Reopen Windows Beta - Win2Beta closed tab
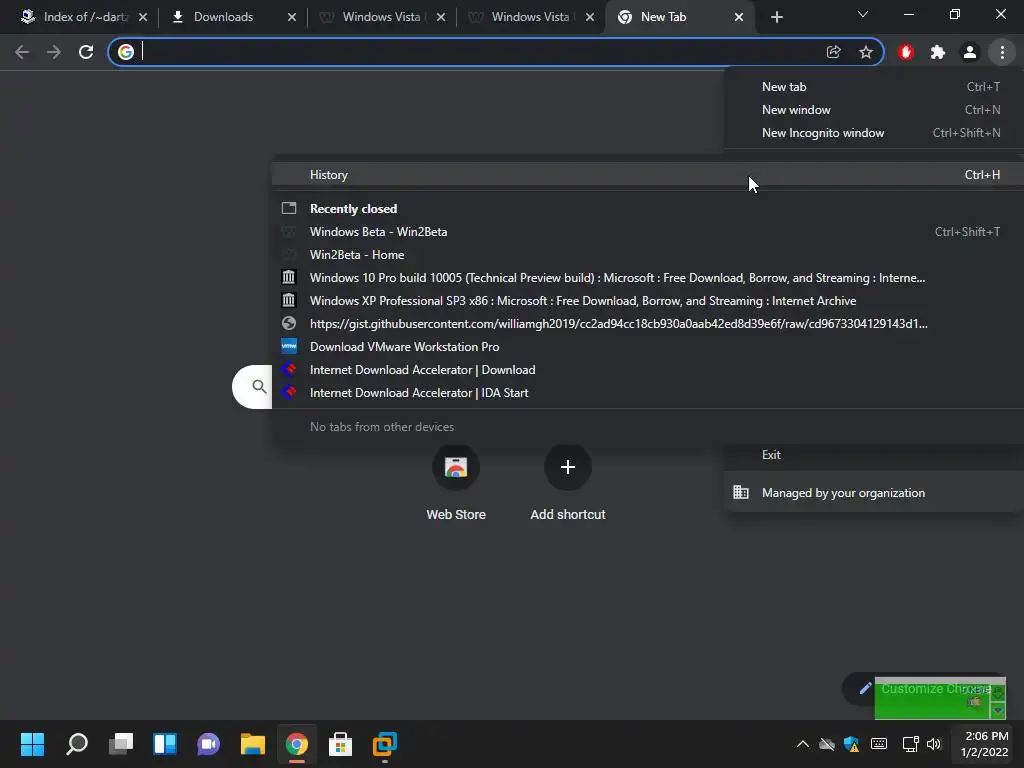Screen dimensions: 1024x768 [x=648, y=232]
